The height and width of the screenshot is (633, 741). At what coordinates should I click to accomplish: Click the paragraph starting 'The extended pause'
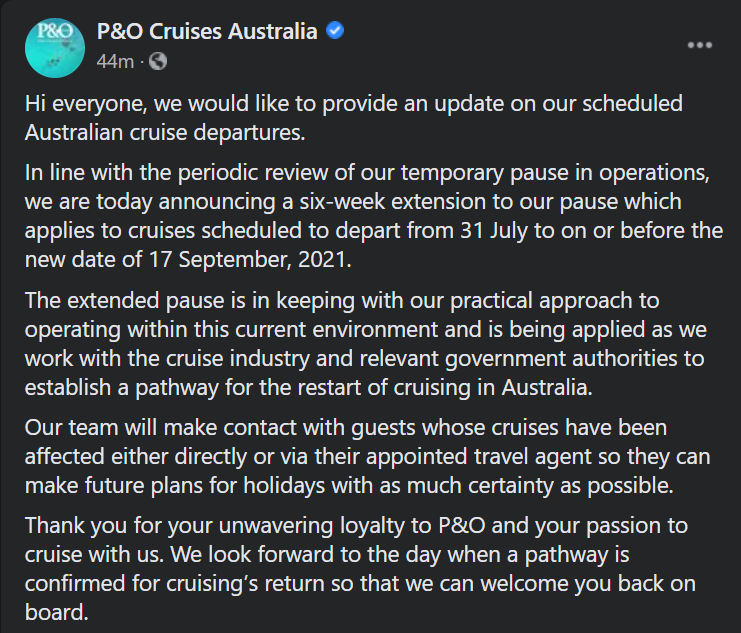click(366, 344)
